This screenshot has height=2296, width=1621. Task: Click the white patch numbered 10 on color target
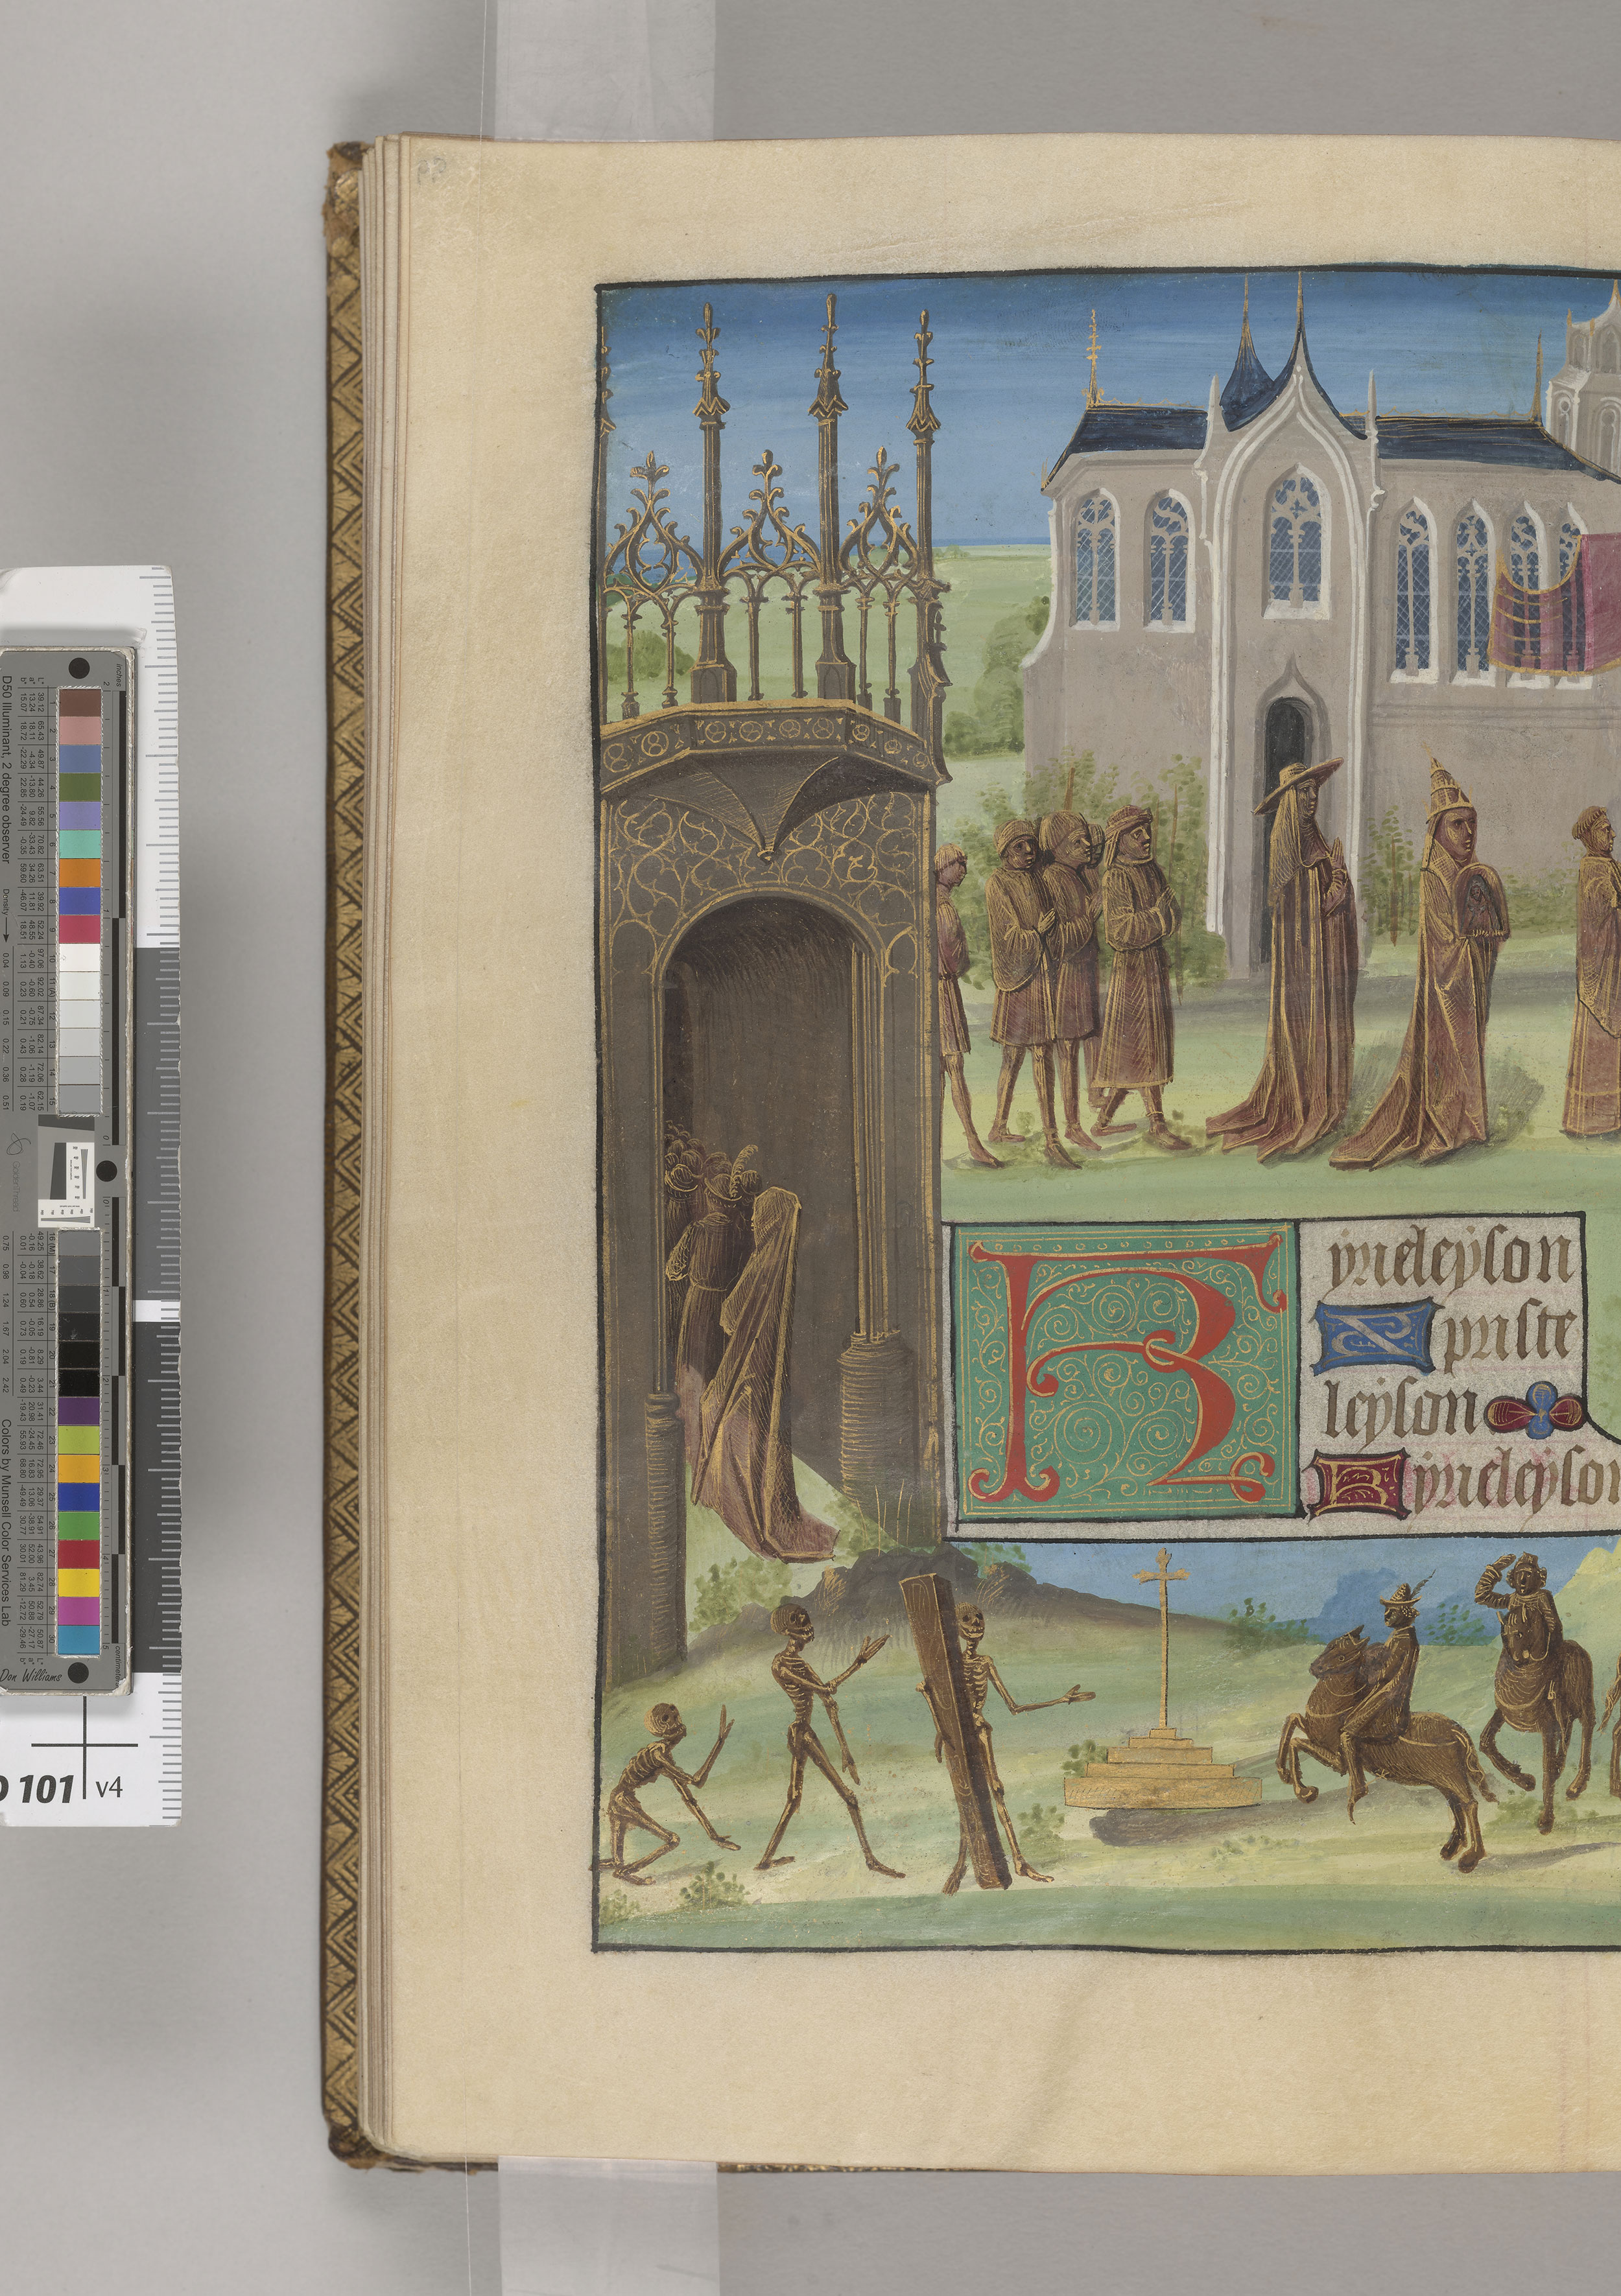80,958
